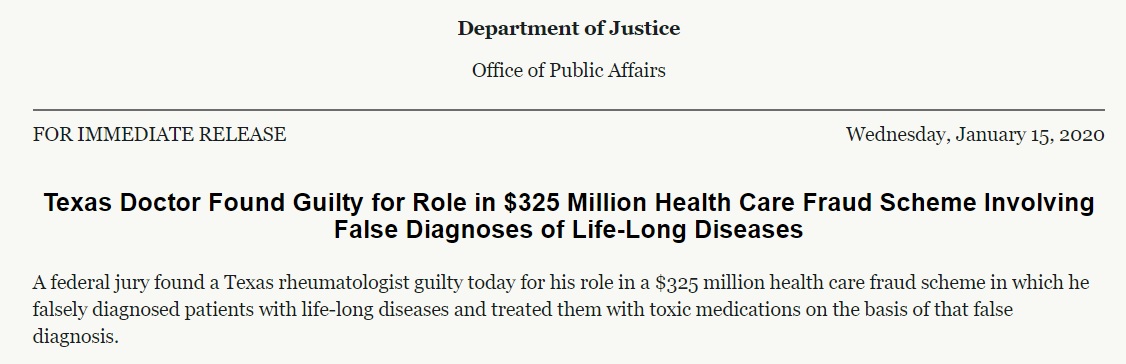Click the headline line "False Diagnoses of Life-Long Diseases"
This screenshot has width=1126, height=364.
(568, 230)
